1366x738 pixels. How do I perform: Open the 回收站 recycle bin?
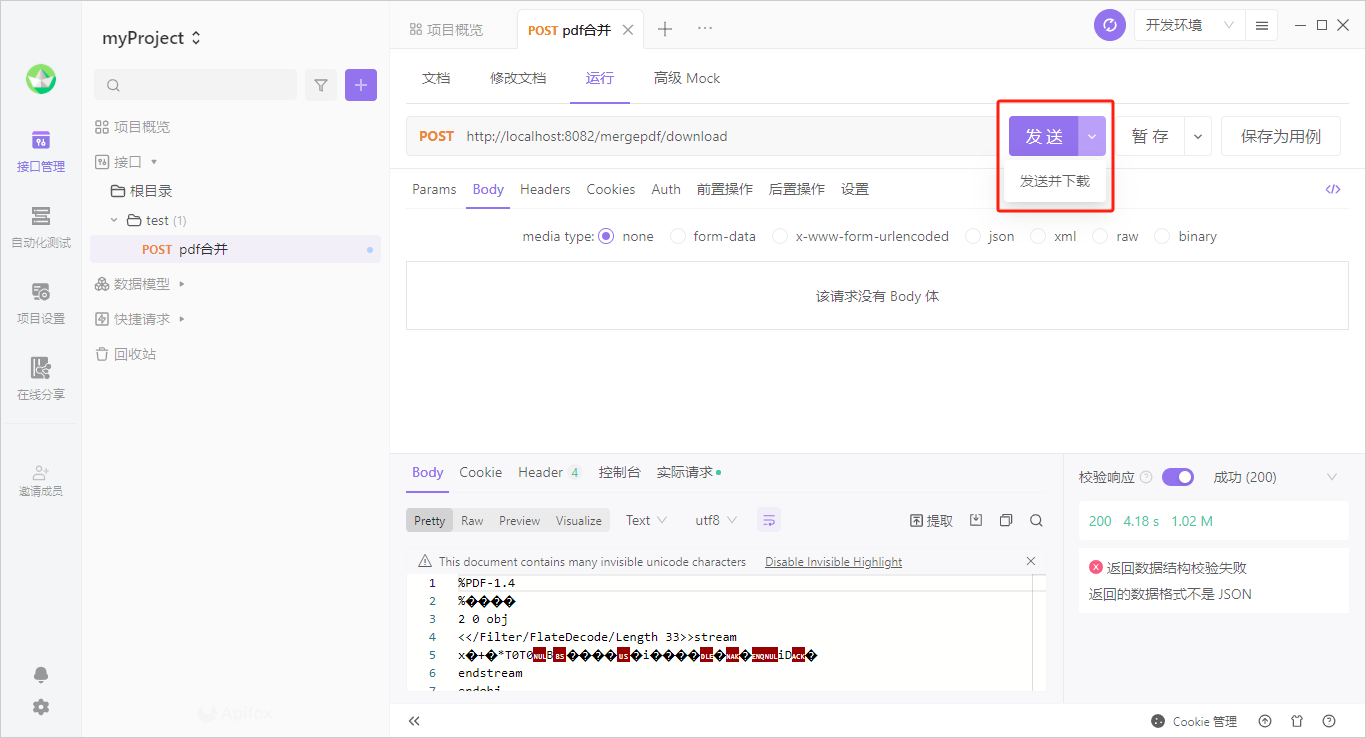126,354
